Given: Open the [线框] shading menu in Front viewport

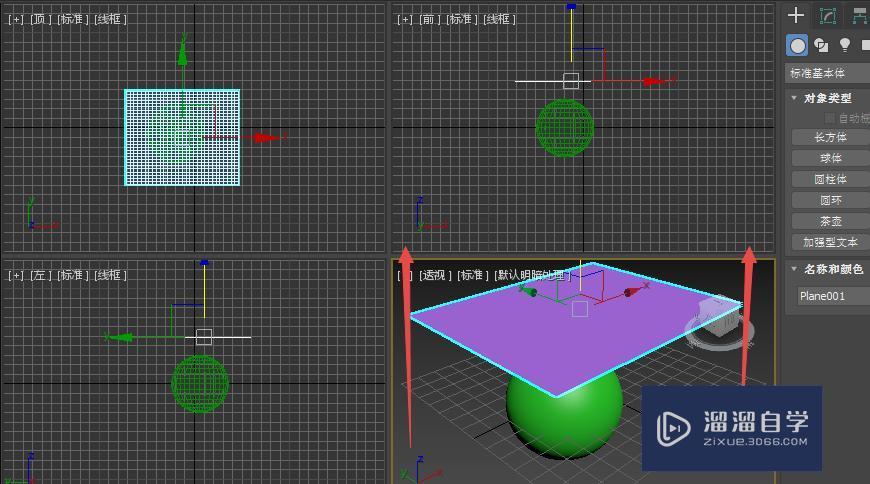Looking at the screenshot, I should [x=499, y=19].
